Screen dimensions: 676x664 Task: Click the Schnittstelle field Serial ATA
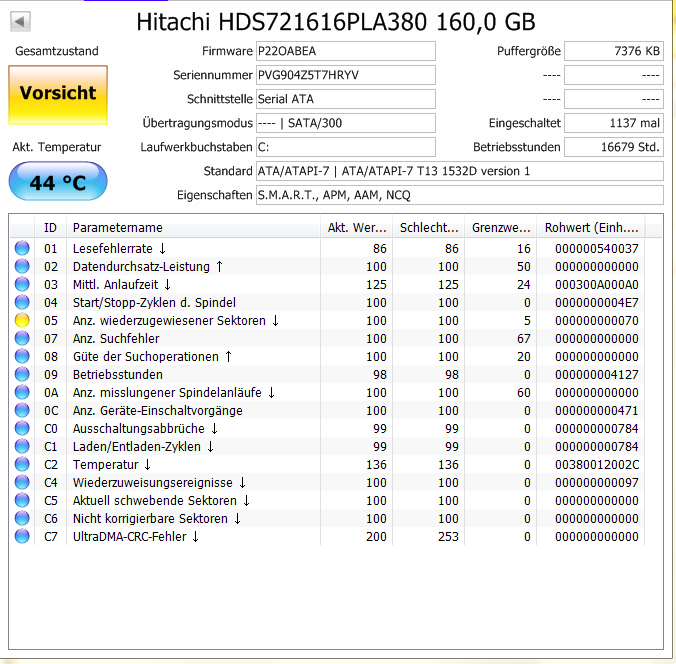(x=346, y=99)
